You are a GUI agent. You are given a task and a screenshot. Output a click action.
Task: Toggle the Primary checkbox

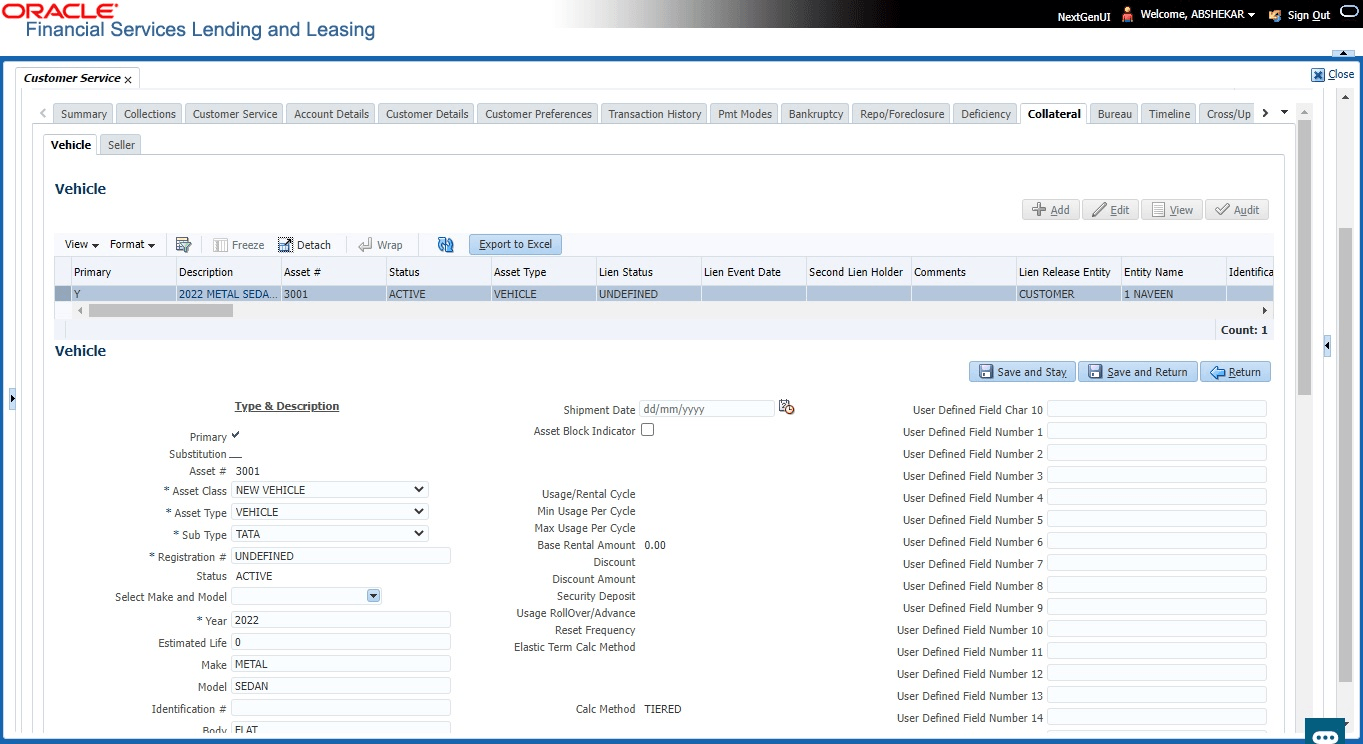pos(235,436)
